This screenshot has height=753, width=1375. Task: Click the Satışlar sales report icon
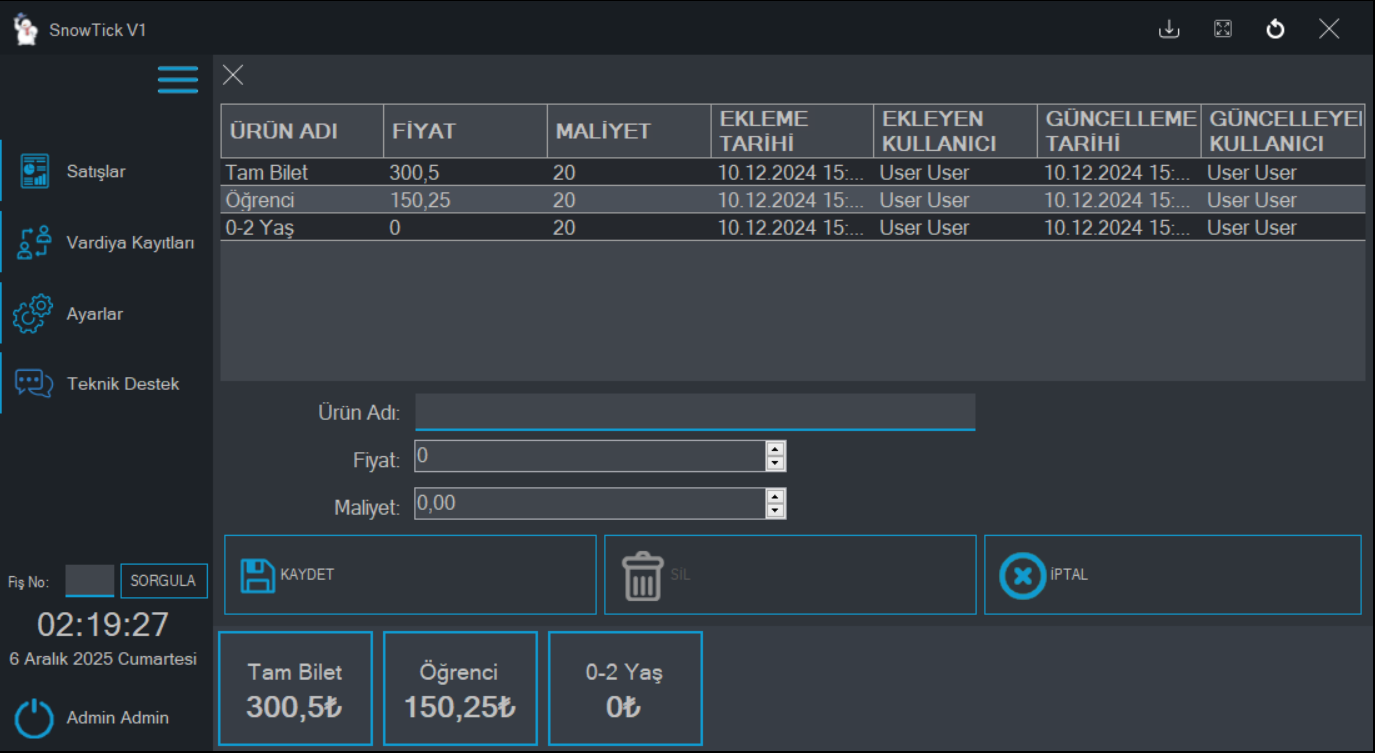click(34, 171)
